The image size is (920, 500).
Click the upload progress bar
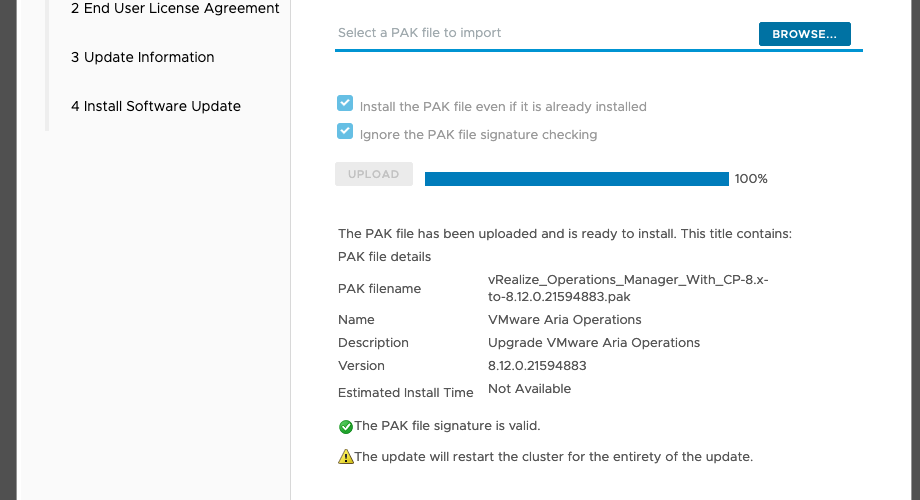tap(577, 179)
